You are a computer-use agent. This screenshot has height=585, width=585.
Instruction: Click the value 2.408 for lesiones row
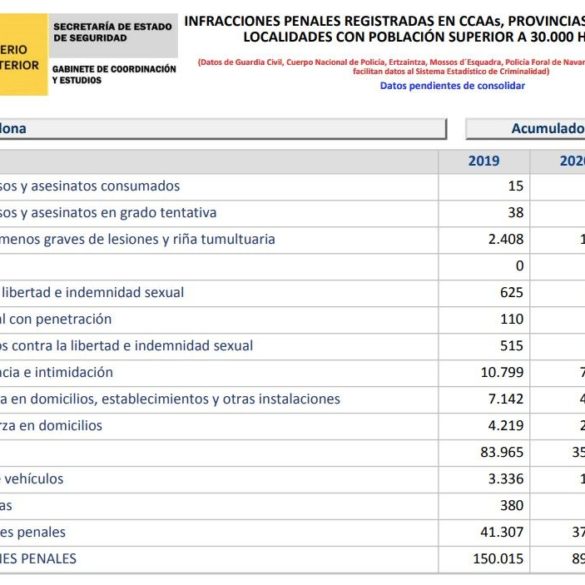[x=506, y=239]
